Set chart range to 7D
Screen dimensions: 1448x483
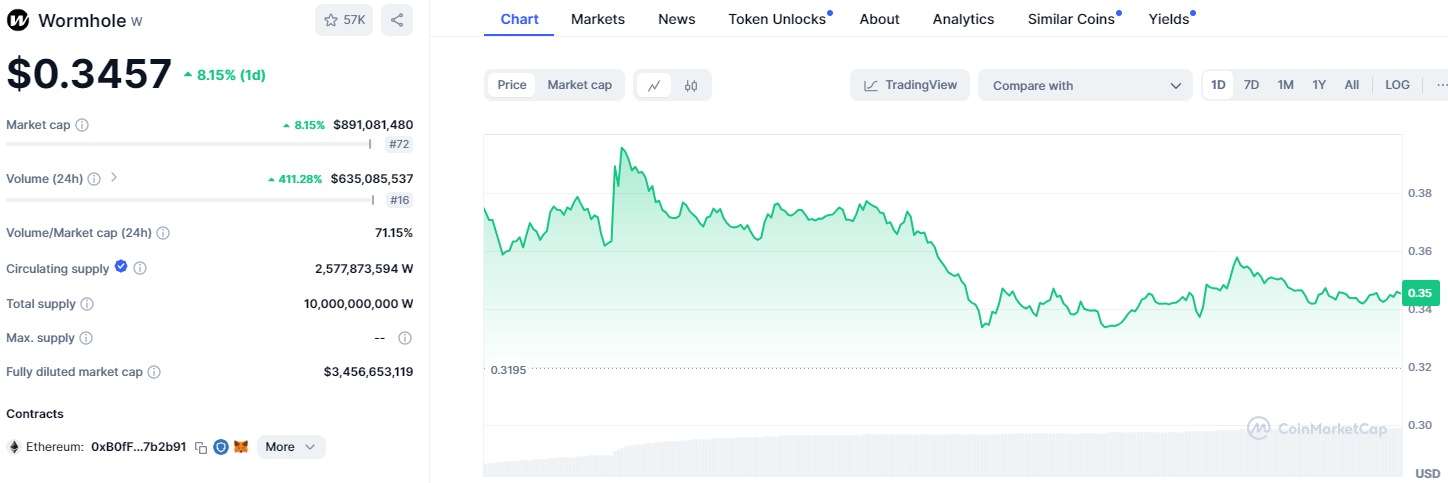click(1251, 85)
